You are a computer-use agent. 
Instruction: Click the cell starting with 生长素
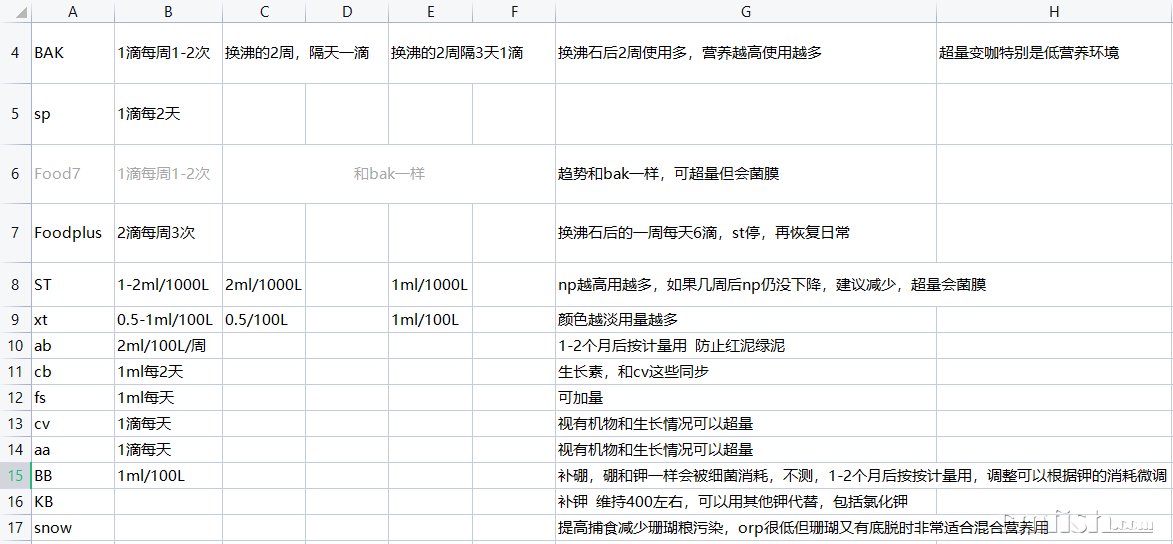(745, 372)
